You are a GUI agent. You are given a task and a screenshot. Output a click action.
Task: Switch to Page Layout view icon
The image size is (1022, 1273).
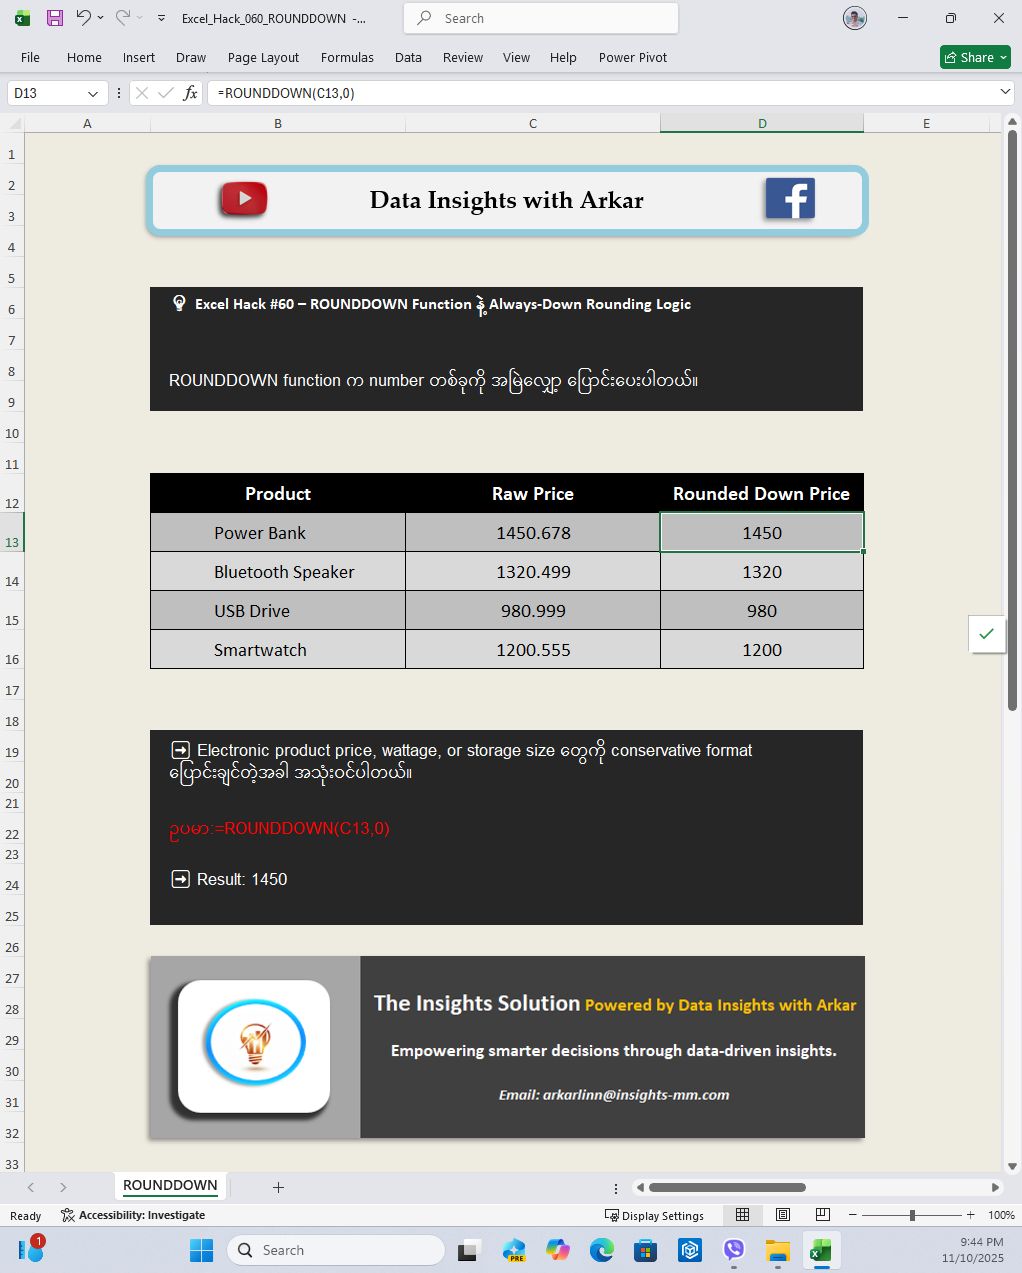coord(783,1215)
